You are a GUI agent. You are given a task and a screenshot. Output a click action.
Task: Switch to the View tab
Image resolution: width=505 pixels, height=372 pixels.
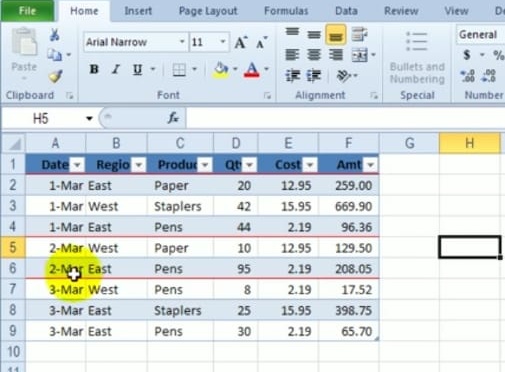456,11
